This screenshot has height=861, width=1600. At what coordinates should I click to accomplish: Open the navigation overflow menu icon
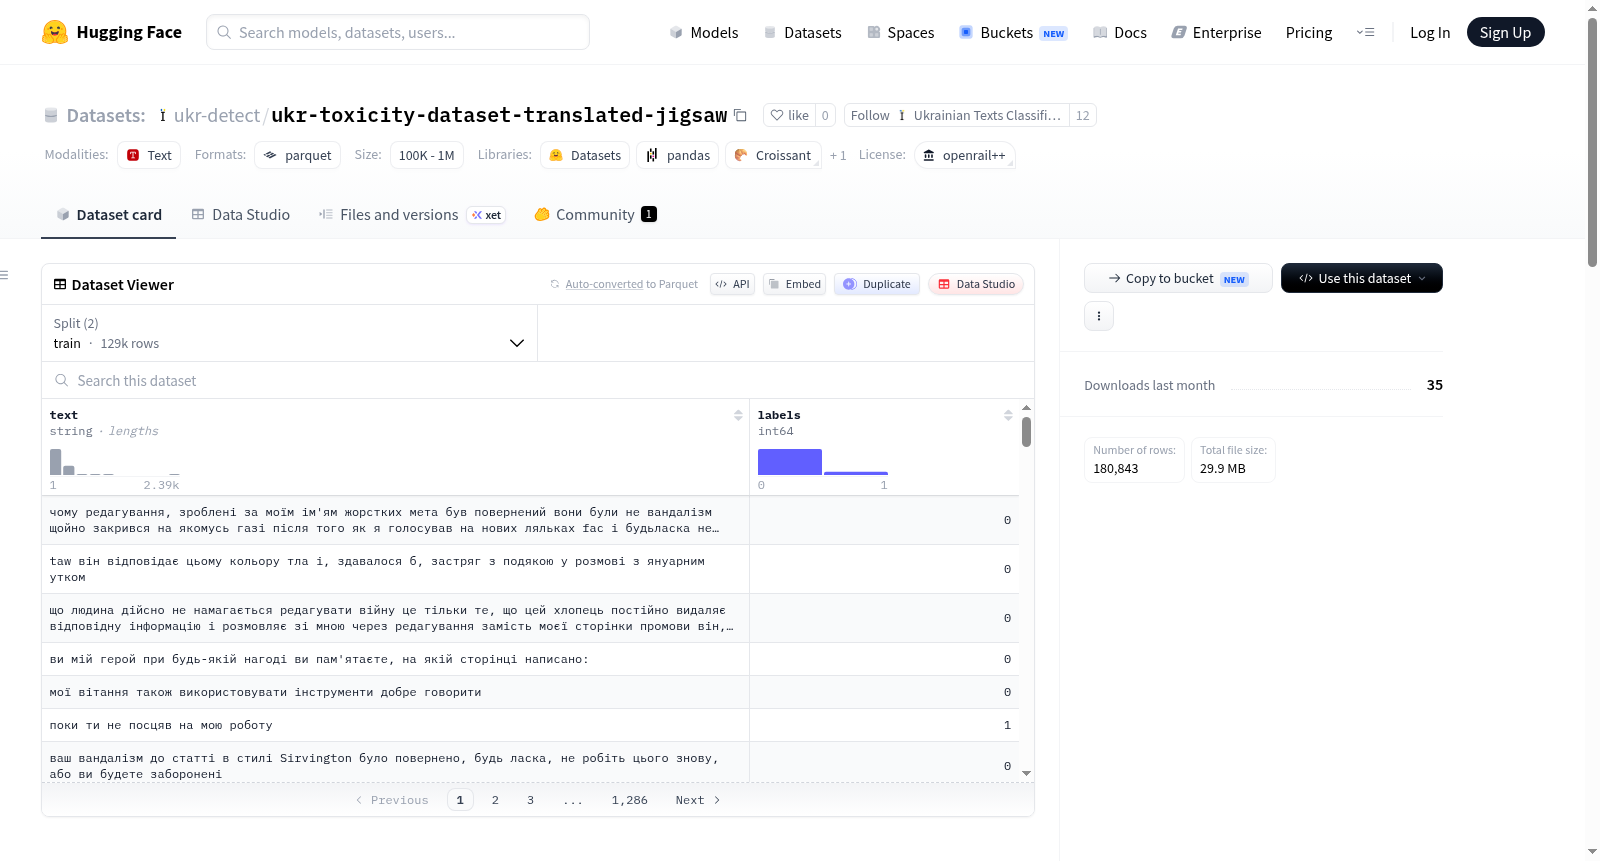click(1365, 32)
